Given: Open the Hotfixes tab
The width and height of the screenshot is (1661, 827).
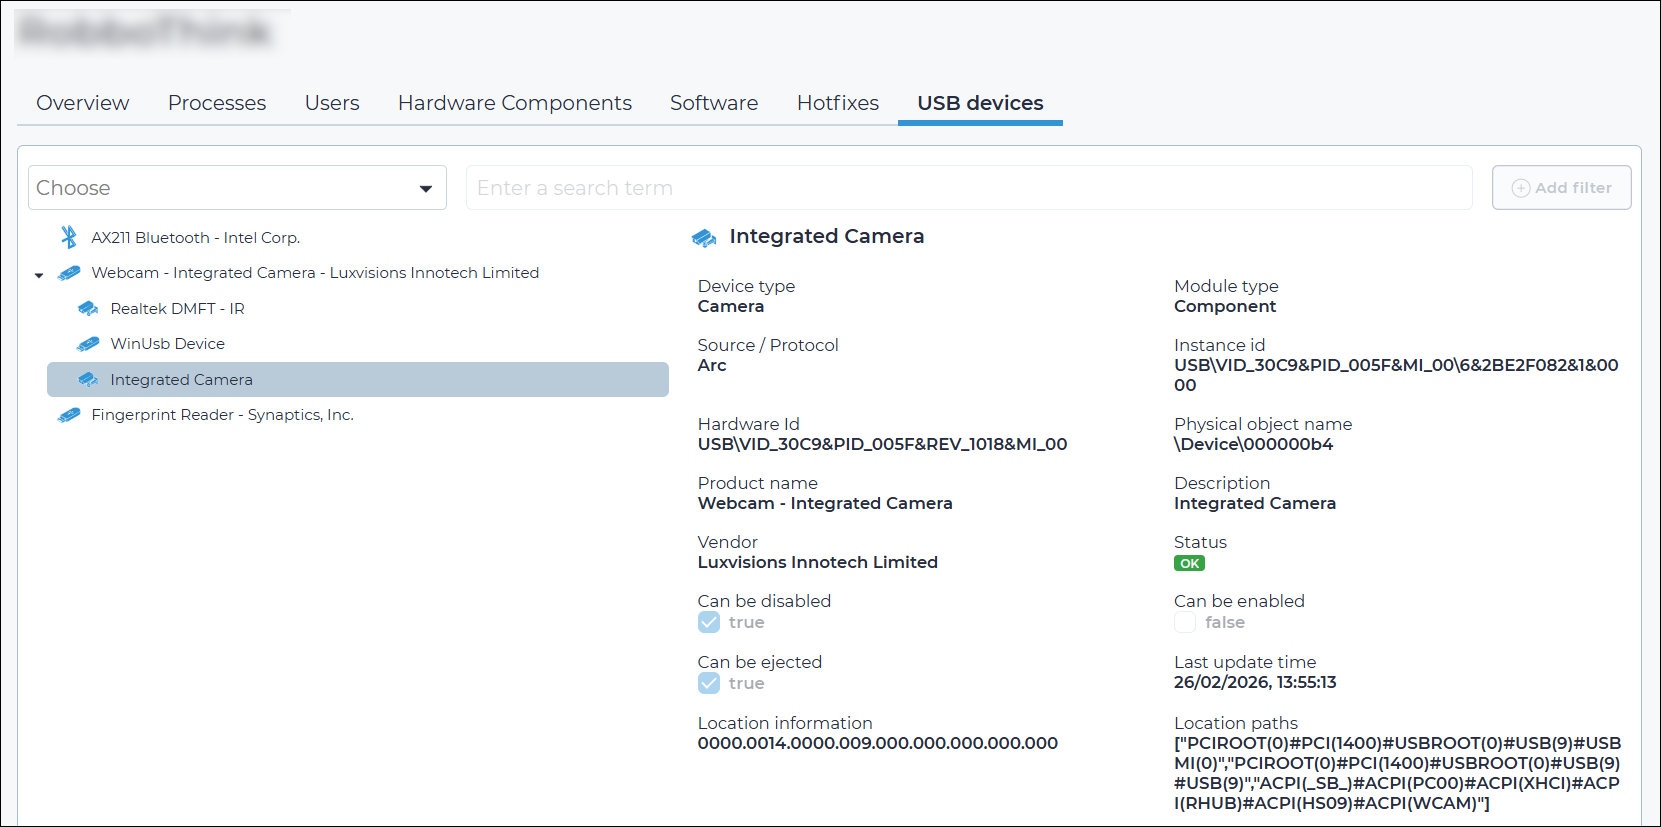Looking at the screenshot, I should click(x=838, y=103).
